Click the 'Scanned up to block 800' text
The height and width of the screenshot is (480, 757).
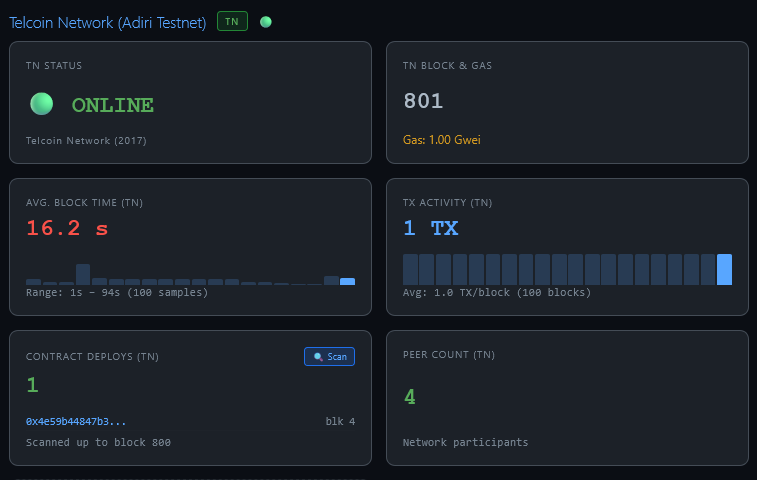pyautogui.click(x=98, y=442)
